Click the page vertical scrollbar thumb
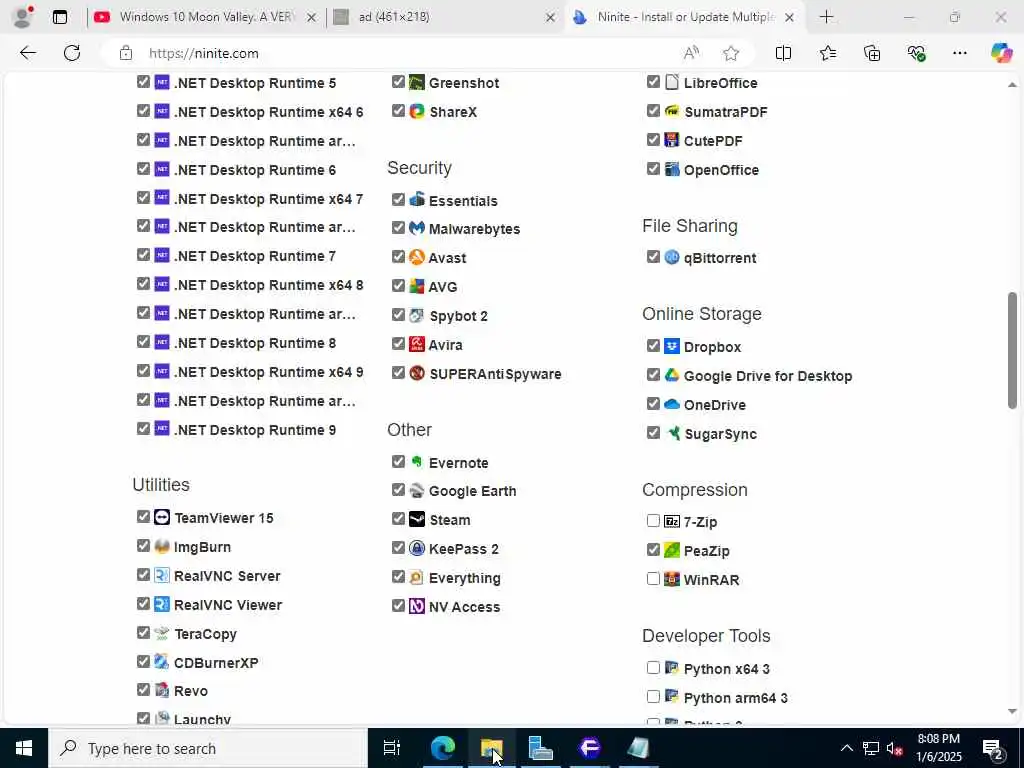The image size is (1024, 768). pos(1012,350)
